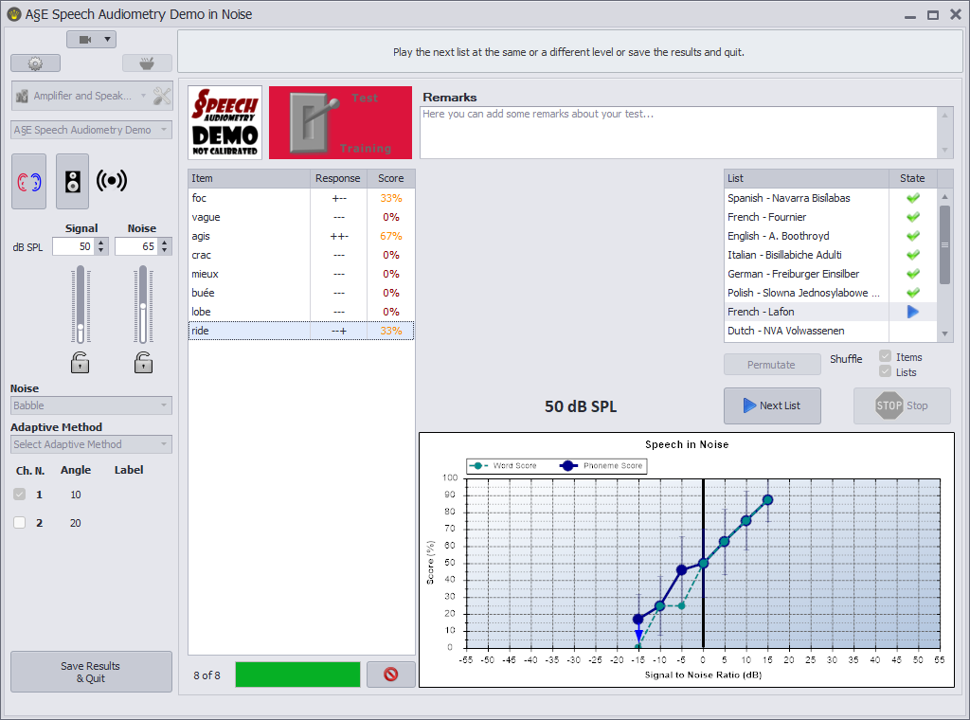Click the Signal dB SPL value field
970x720 pixels.
74,246
